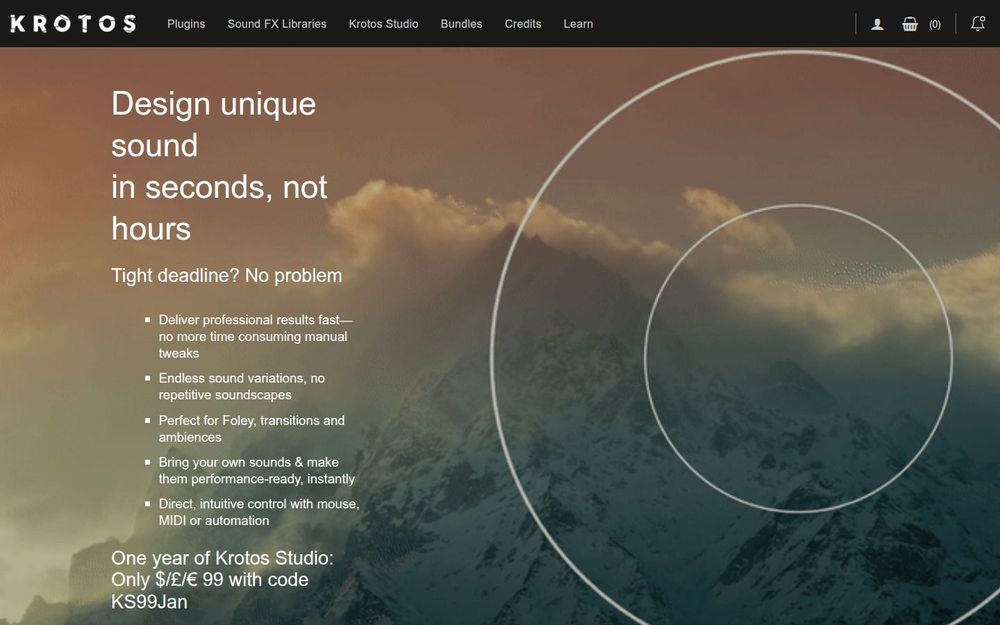Click the bullet "Perfect for Foley, transitions"

click(x=251, y=429)
